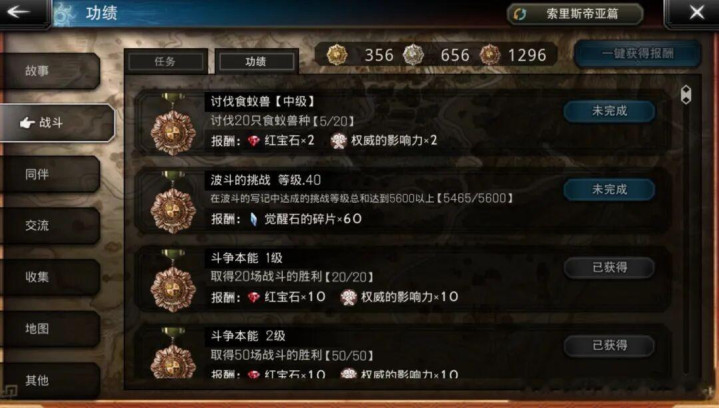Image resolution: width=719 pixels, height=408 pixels.
Task: Click the scrollbar up-down arrow handle
Action: click(x=686, y=94)
